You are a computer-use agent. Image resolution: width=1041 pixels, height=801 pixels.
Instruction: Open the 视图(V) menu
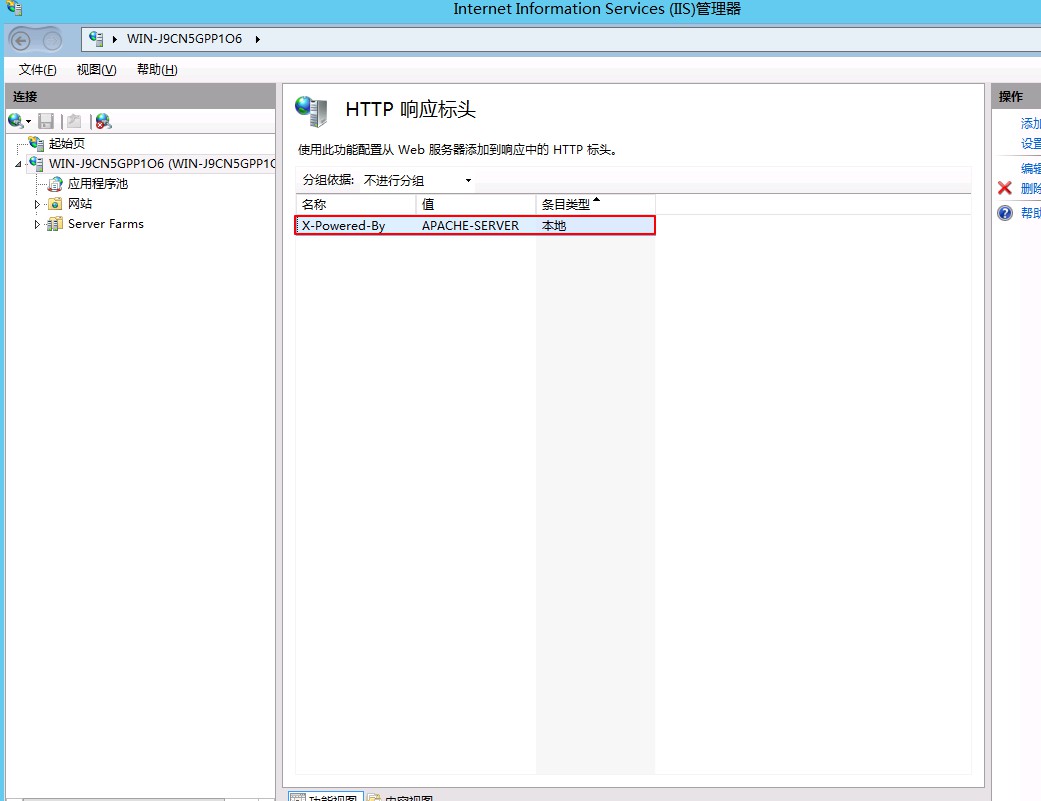pyautogui.click(x=96, y=70)
